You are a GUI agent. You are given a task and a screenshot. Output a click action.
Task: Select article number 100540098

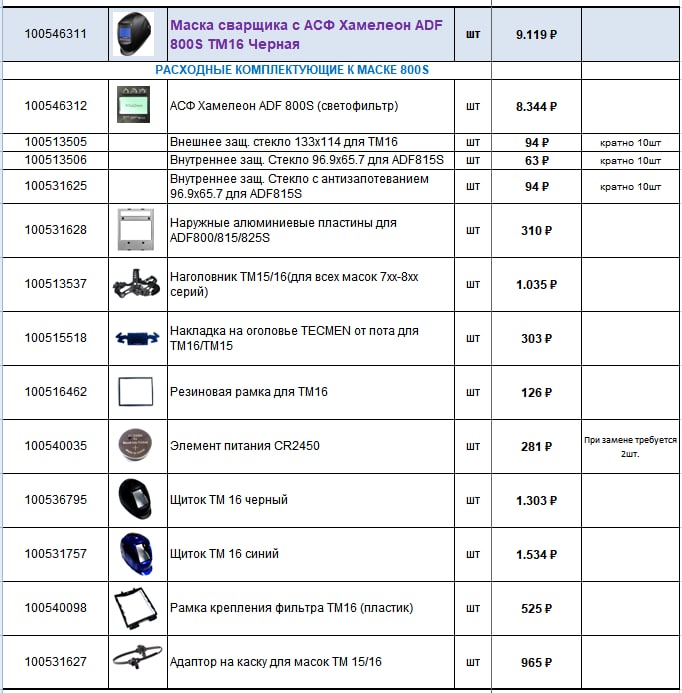pos(56,608)
